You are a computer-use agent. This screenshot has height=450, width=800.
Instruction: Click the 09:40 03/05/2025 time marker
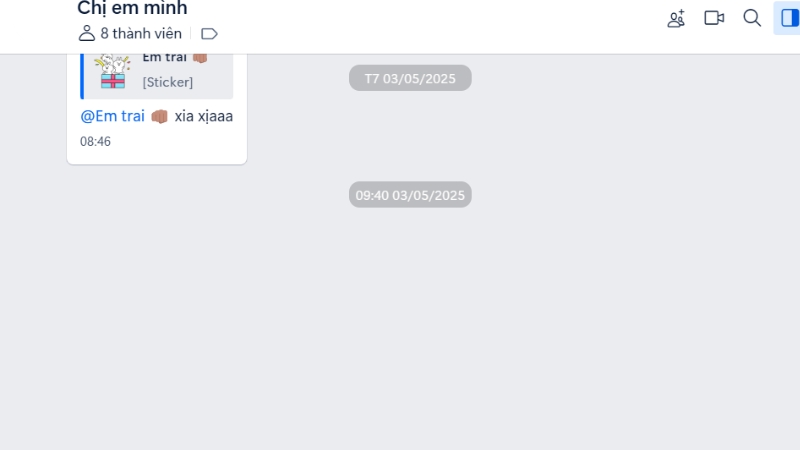pyautogui.click(x=410, y=195)
